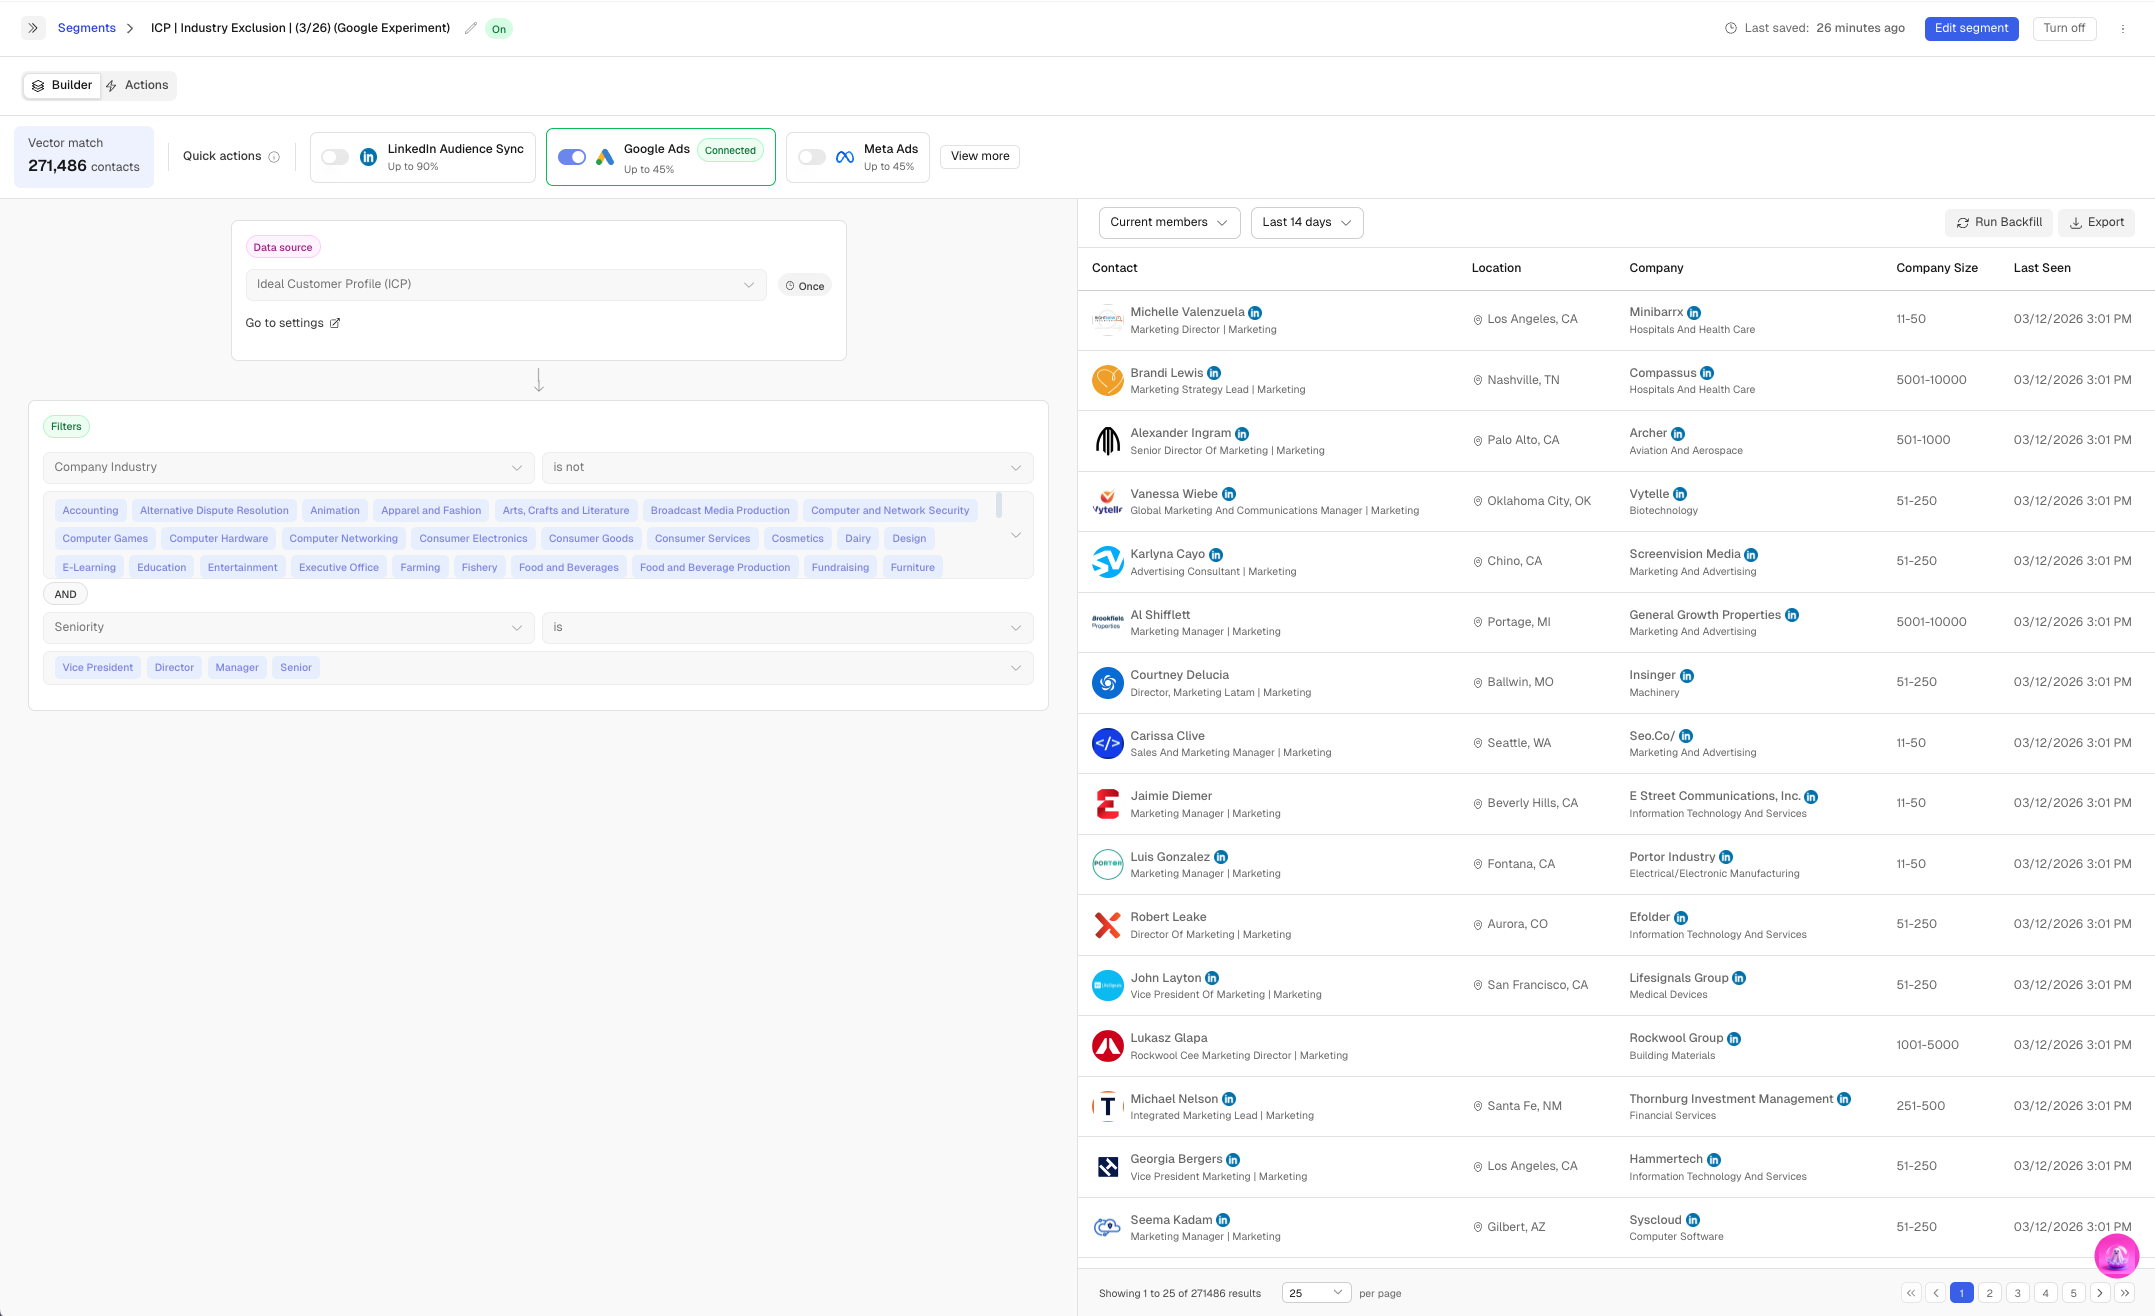Go to last page of results

(x=2125, y=1293)
